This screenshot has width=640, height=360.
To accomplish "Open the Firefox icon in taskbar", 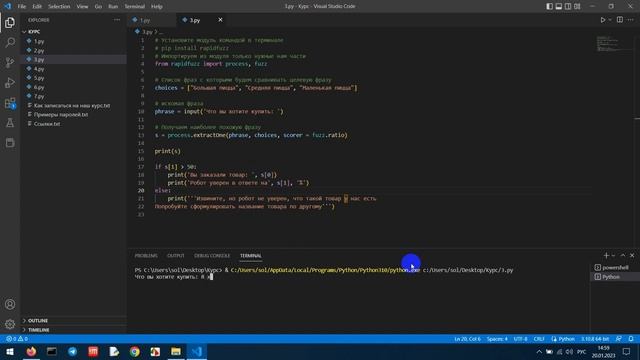I will 31,351.
